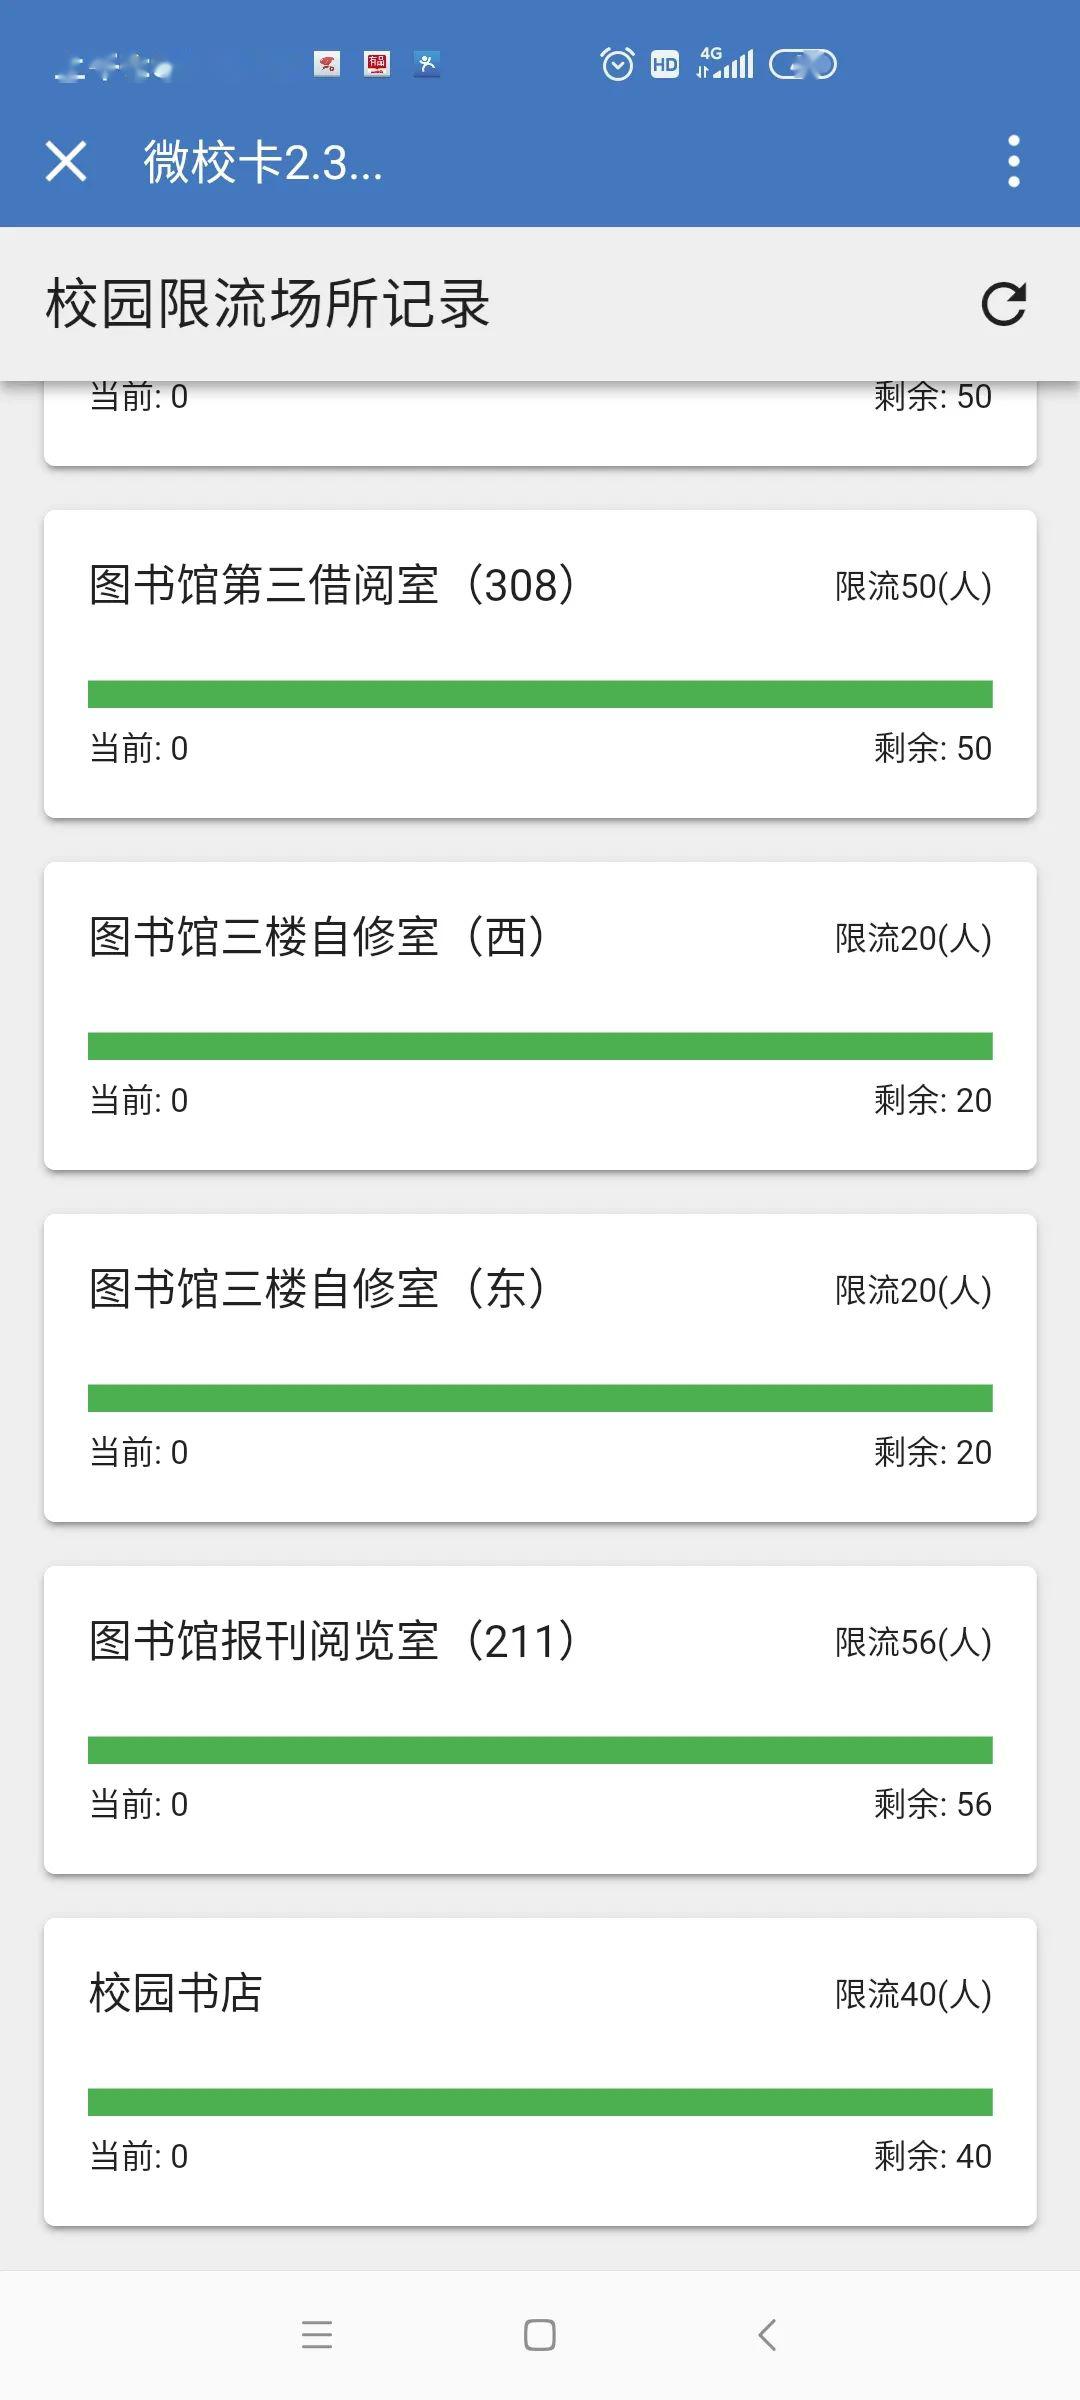Select the 图书馆三楼自修室（西）entry

[x=317, y=938]
